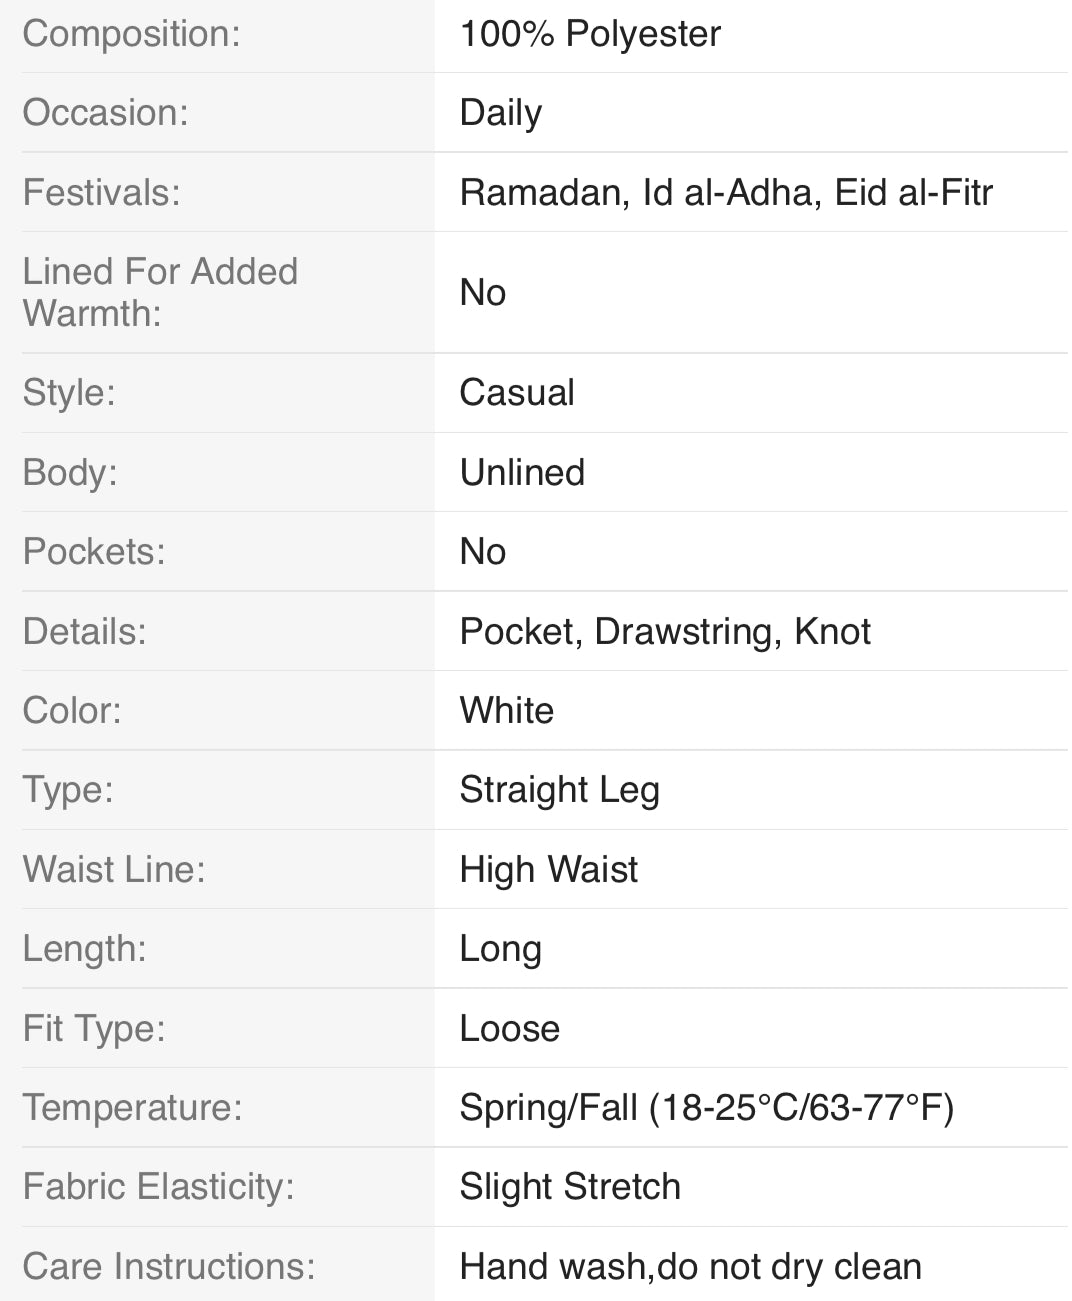1072x1301 pixels.
Task: Click the "Slight Stretch" elasticity value
Action: tap(569, 1186)
